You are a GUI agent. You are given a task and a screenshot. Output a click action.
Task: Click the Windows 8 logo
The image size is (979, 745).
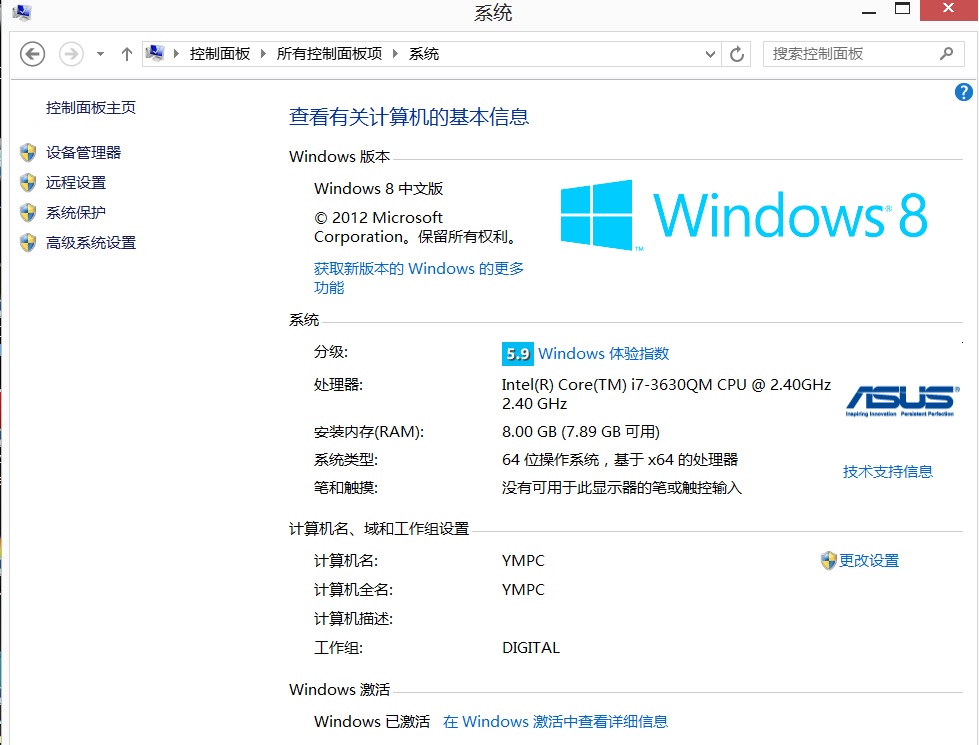[x=744, y=215]
